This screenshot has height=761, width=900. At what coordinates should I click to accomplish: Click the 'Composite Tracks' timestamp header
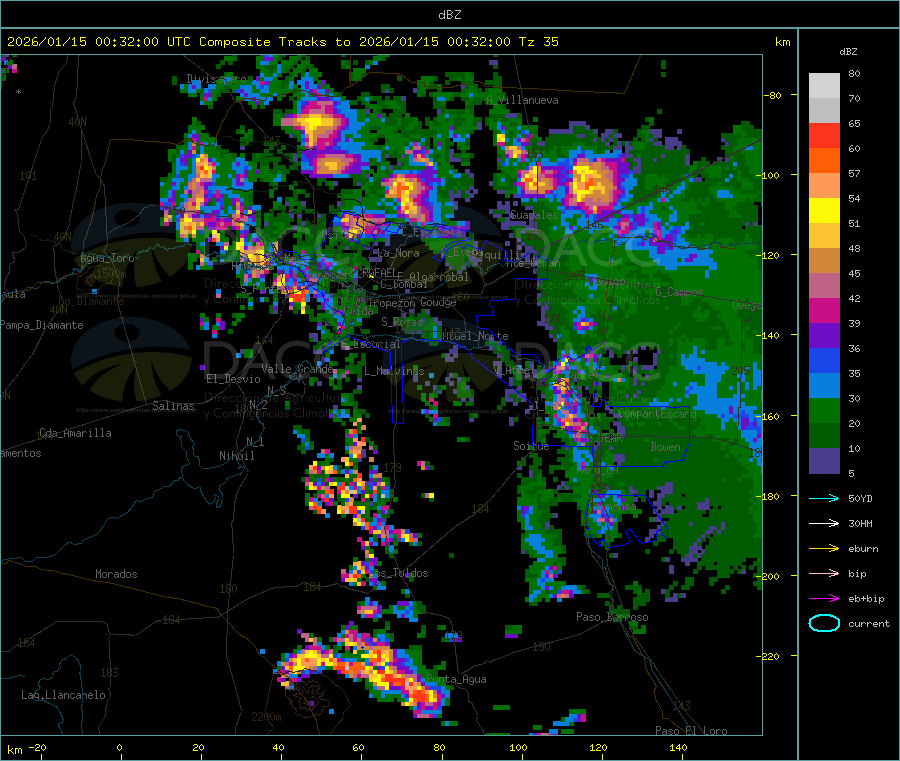tap(282, 42)
